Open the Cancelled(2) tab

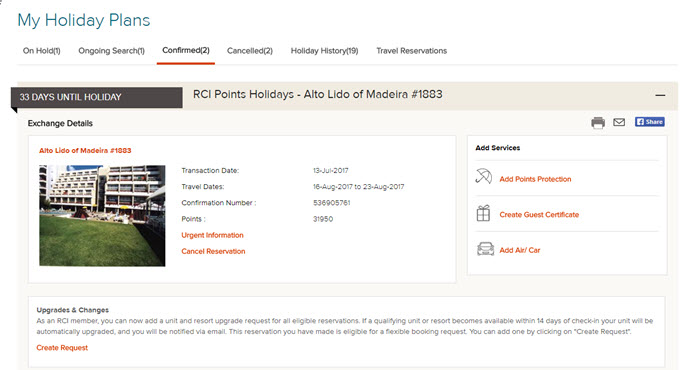pyautogui.click(x=250, y=51)
